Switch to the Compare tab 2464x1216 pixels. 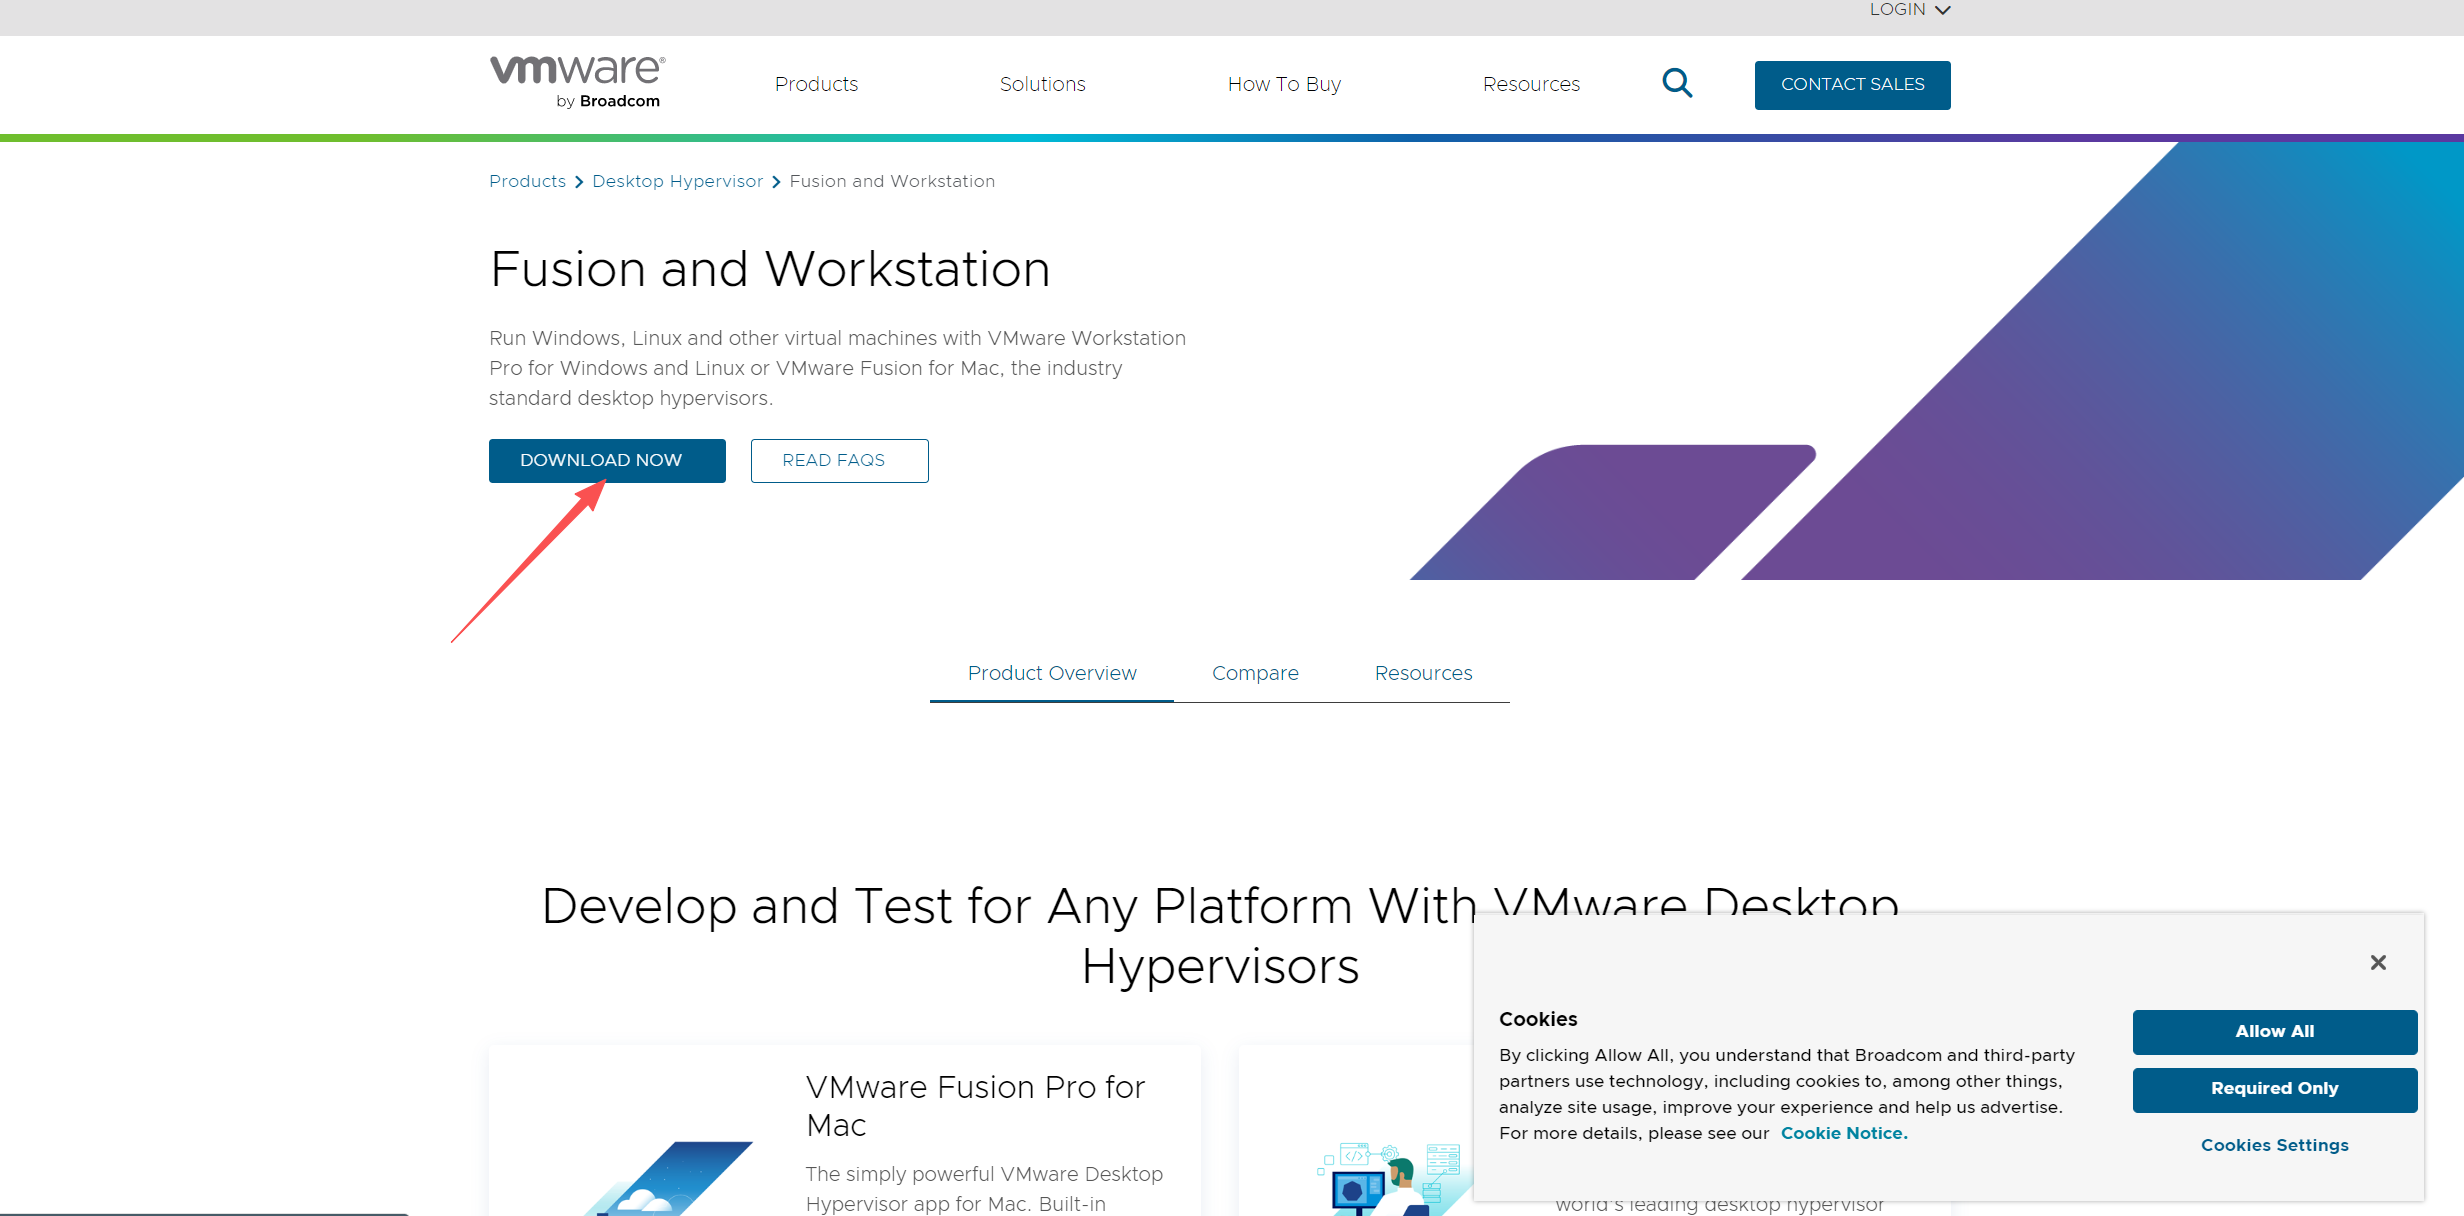pyautogui.click(x=1255, y=673)
